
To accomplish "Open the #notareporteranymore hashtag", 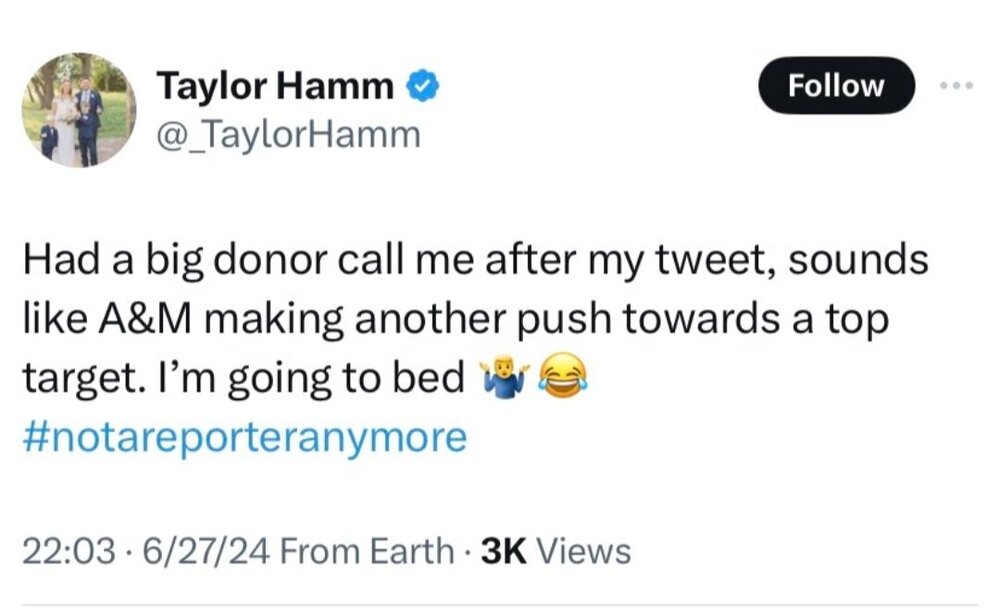I will pos(244,438).
